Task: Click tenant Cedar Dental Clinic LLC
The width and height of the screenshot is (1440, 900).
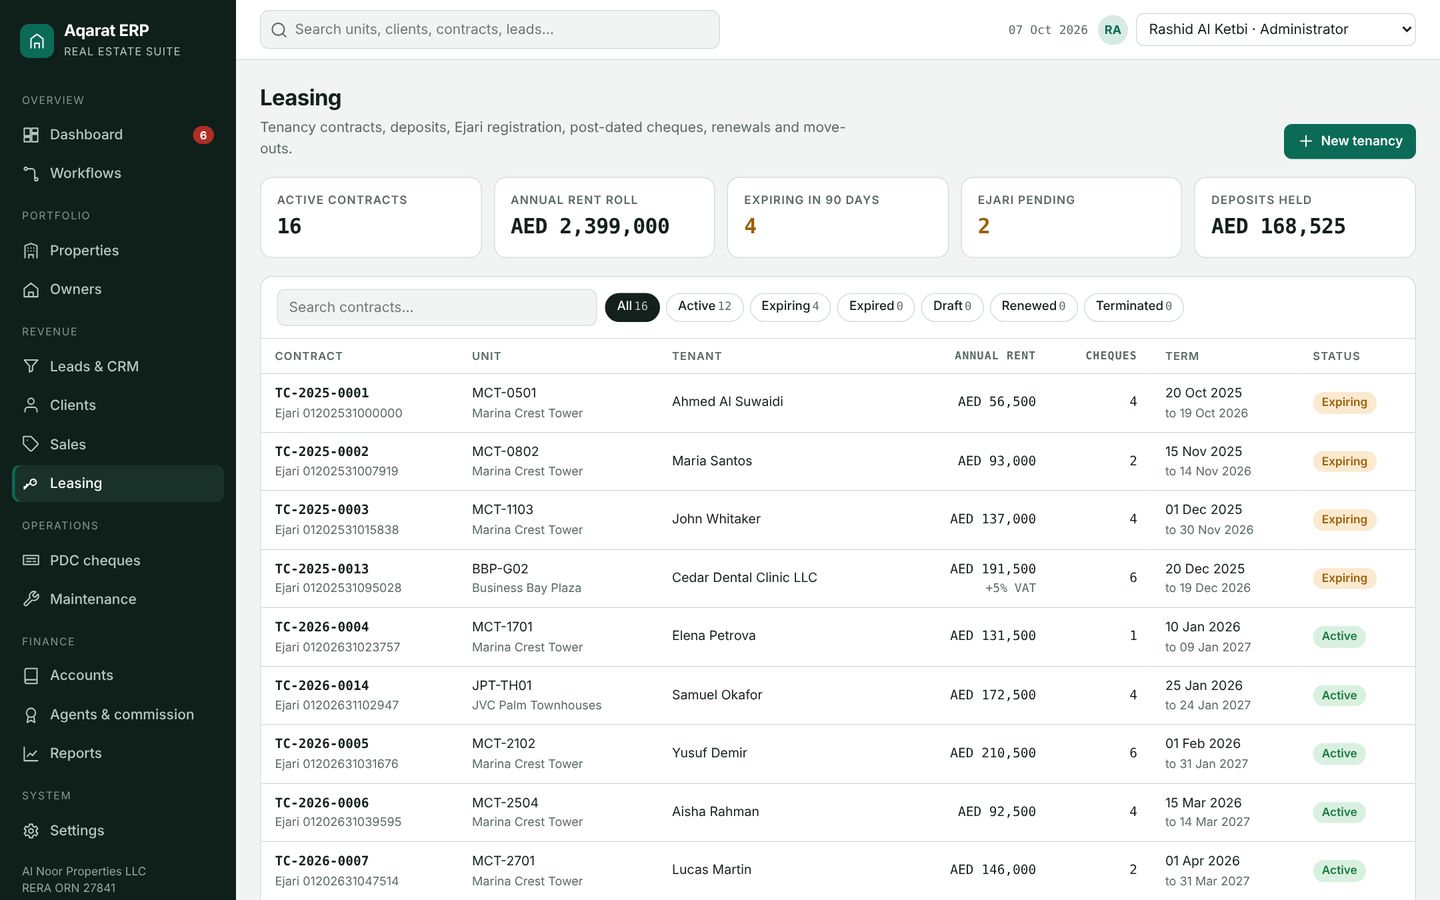Action: 745,578
